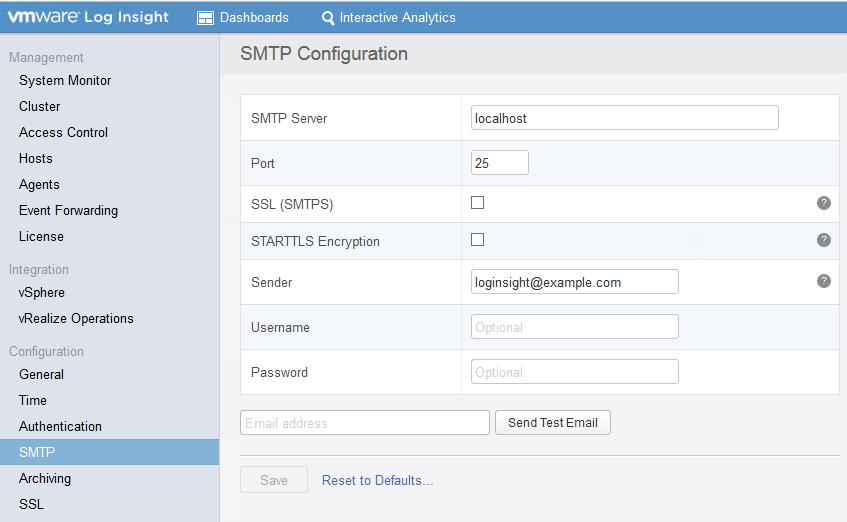Open help icon for STARTTLS Encryption
The image size is (847, 522).
823,240
